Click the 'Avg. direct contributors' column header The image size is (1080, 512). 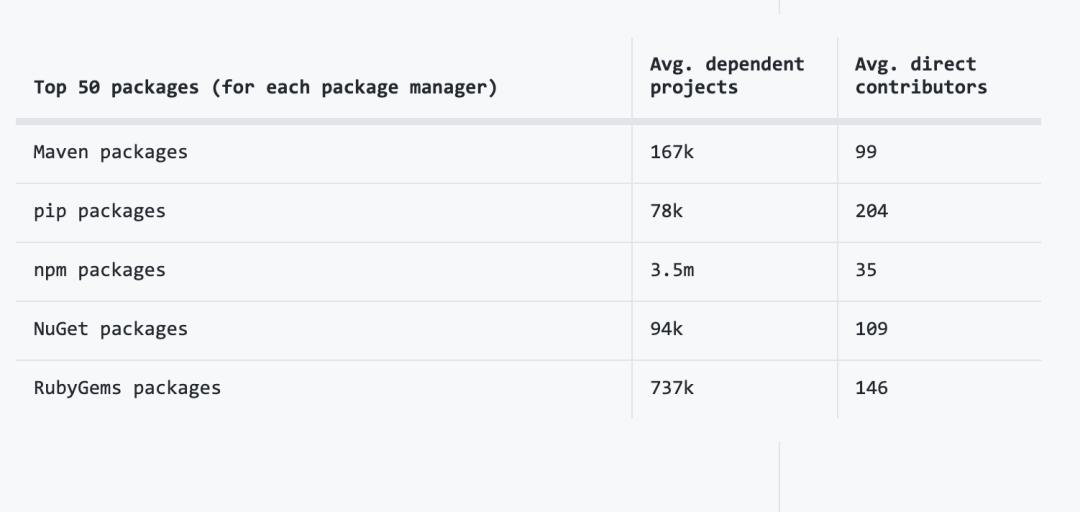coord(920,76)
